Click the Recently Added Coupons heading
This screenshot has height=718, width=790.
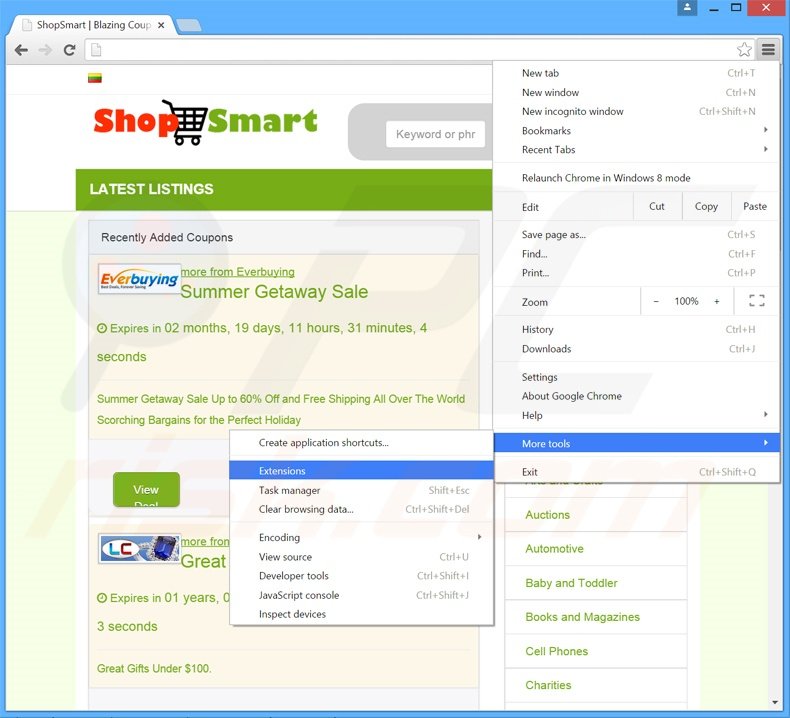click(167, 237)
